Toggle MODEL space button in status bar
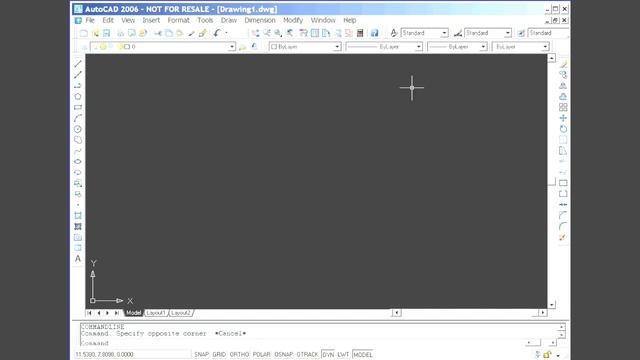Viewport: 640px width, 360px height. [x=363, y=354]
